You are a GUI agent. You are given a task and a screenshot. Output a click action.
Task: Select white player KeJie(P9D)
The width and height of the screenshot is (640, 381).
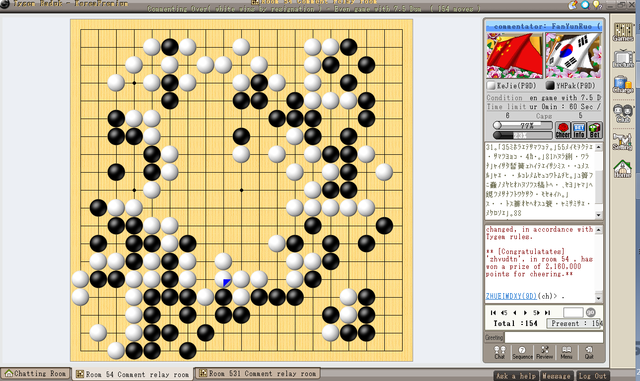(511, 86)
